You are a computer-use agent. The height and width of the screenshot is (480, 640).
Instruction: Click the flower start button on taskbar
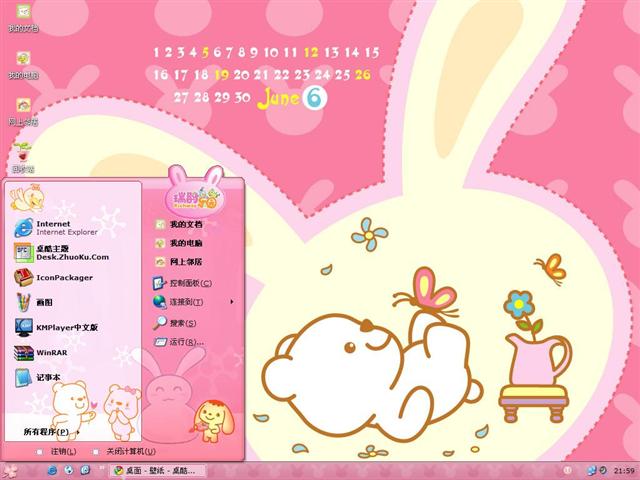11,470
